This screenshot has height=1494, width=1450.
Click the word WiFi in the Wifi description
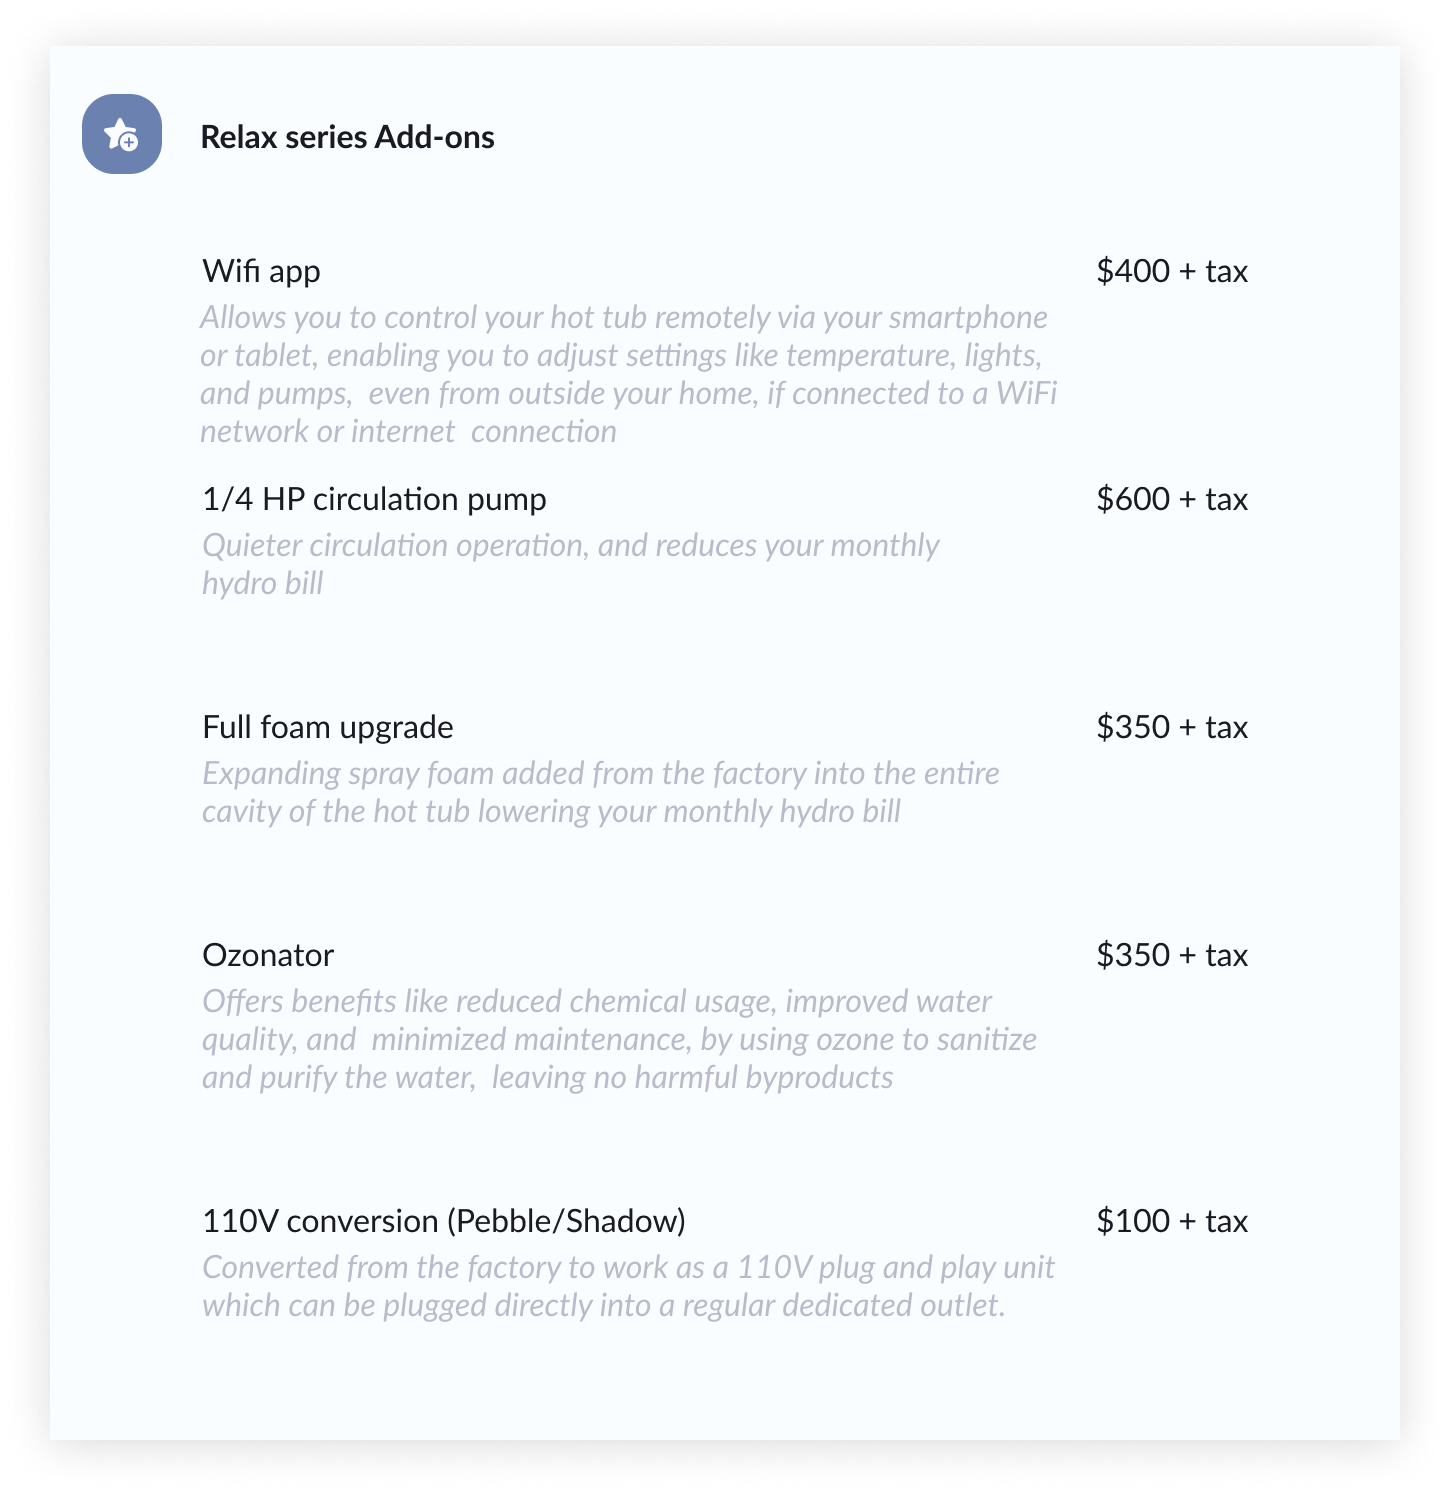1026,393
